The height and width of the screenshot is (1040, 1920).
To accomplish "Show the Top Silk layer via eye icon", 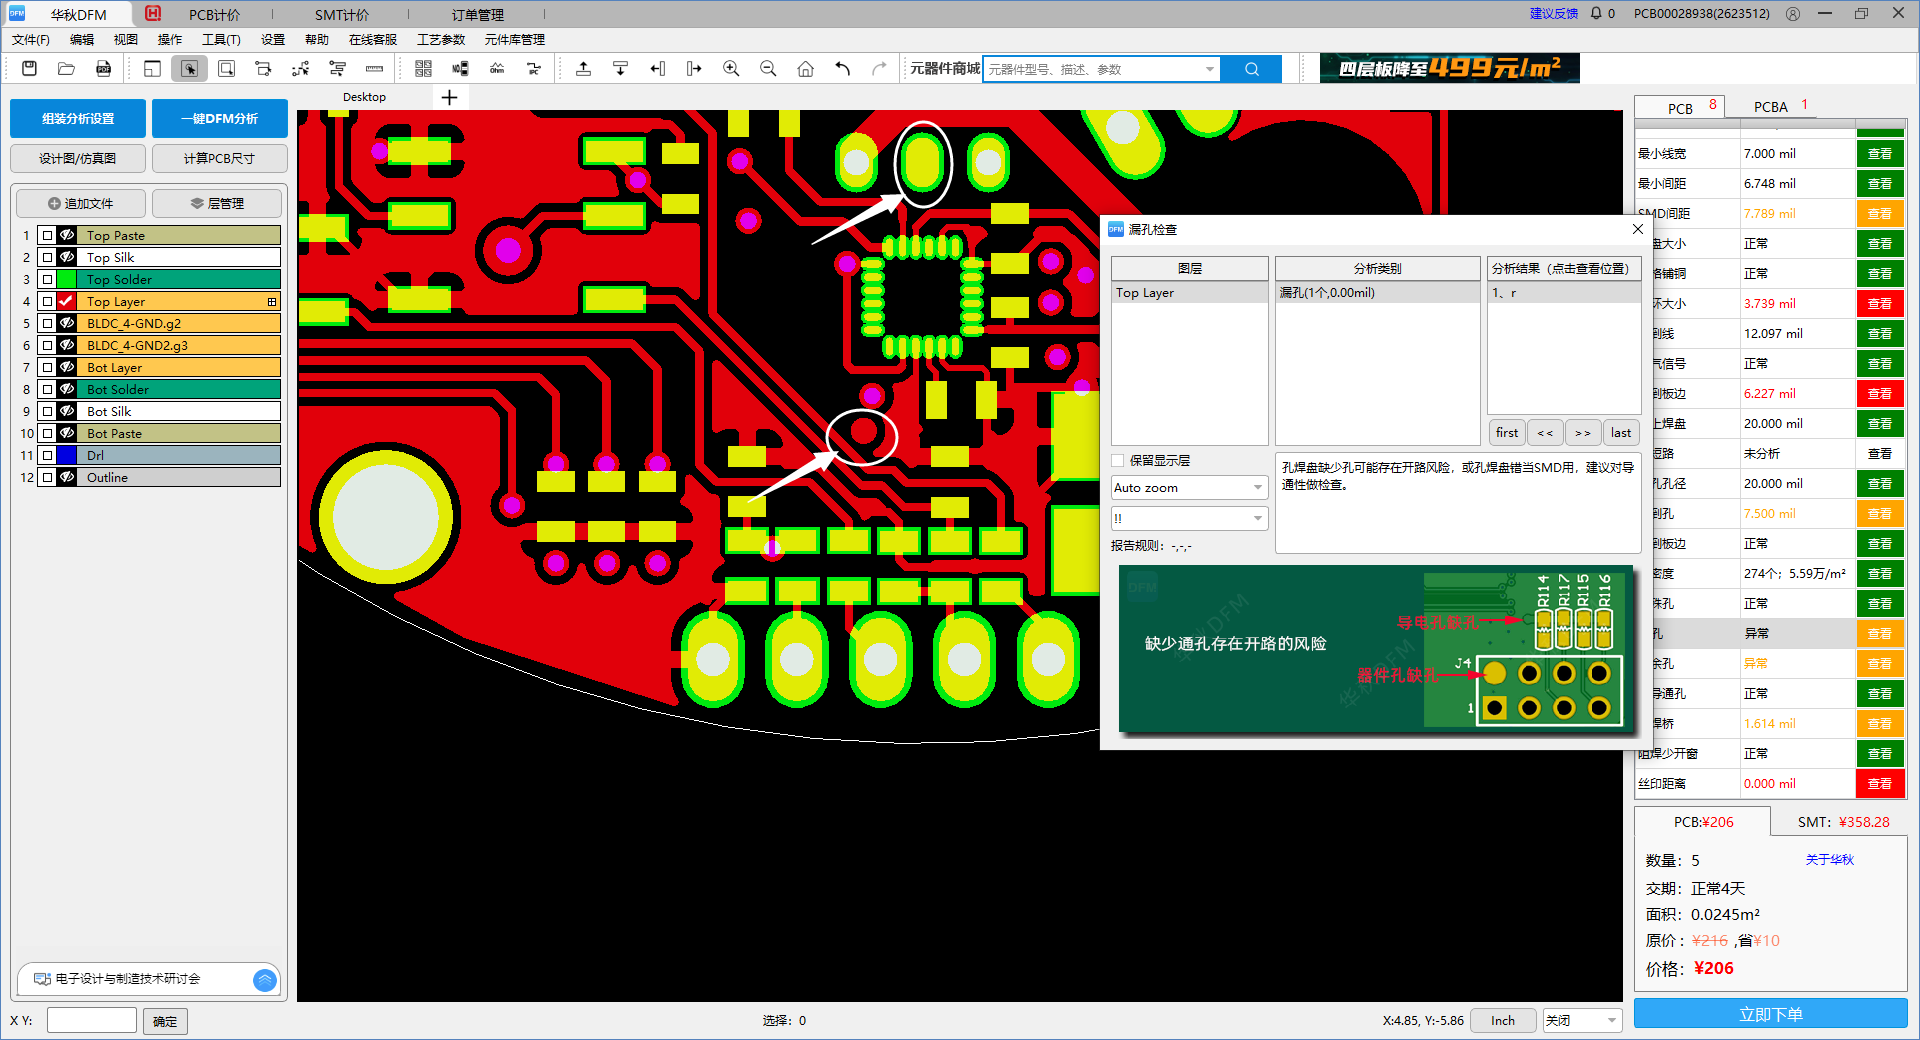I will pyautogui.click(x=67, y=257).
